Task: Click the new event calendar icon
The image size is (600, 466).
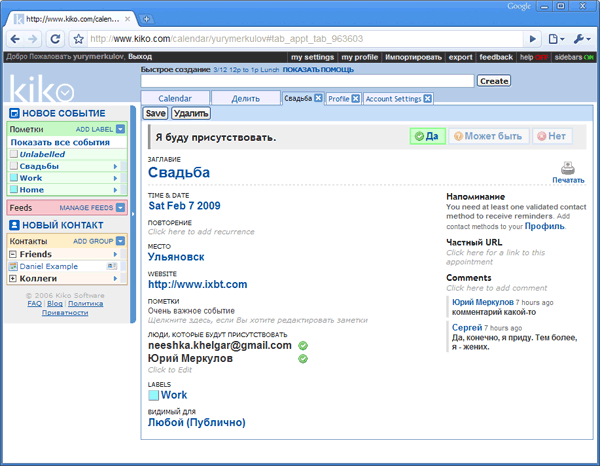Action: (14, 113)
